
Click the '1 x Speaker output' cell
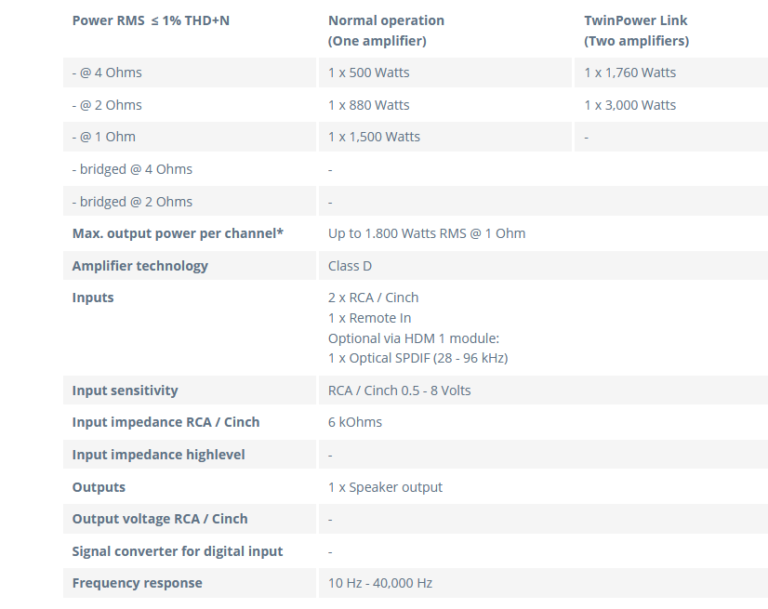pyautogui.click(x=385, y=487)
